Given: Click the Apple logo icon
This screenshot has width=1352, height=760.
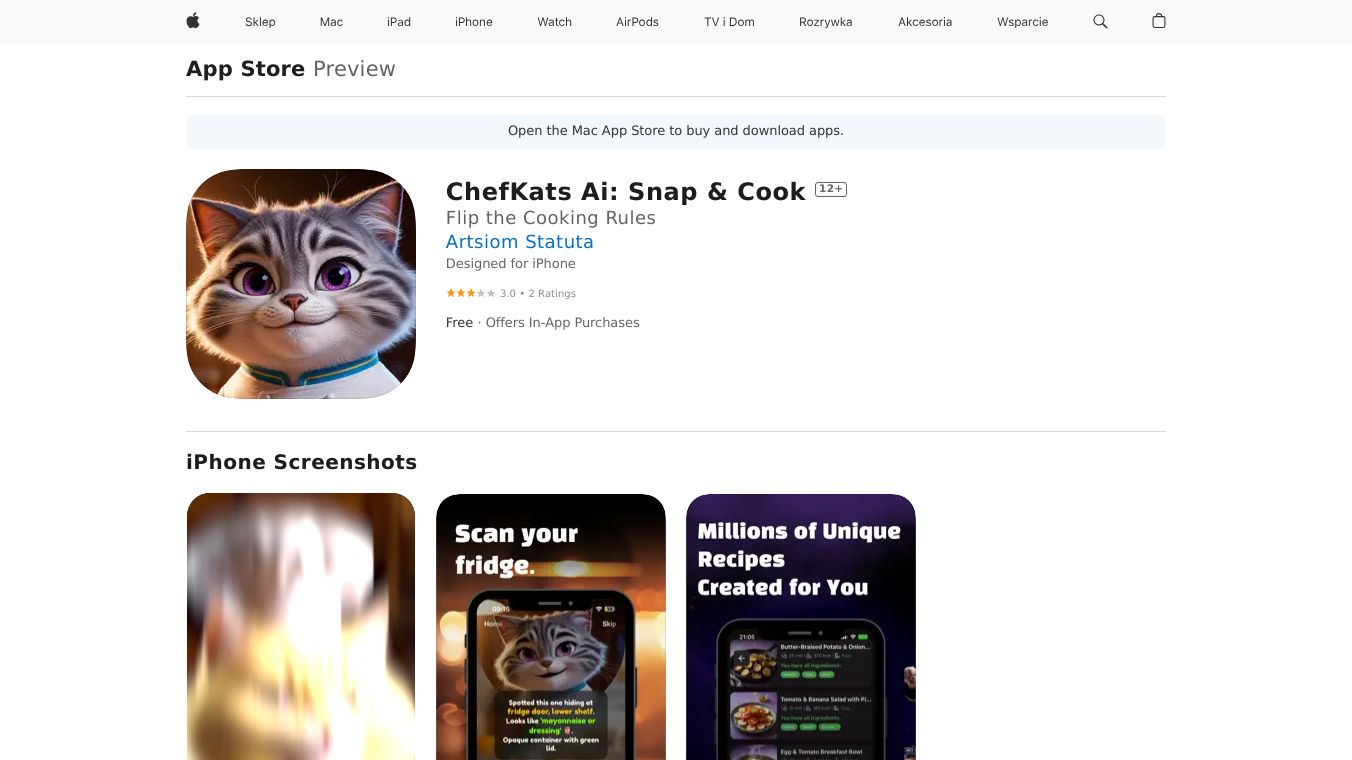Looking at the screenshot, I should [x=193, y=21].
